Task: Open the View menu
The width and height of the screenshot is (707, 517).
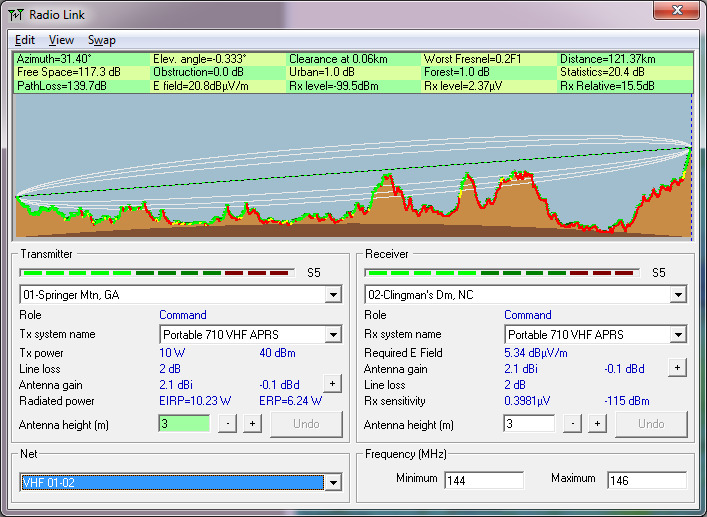Action: (61, 40)
